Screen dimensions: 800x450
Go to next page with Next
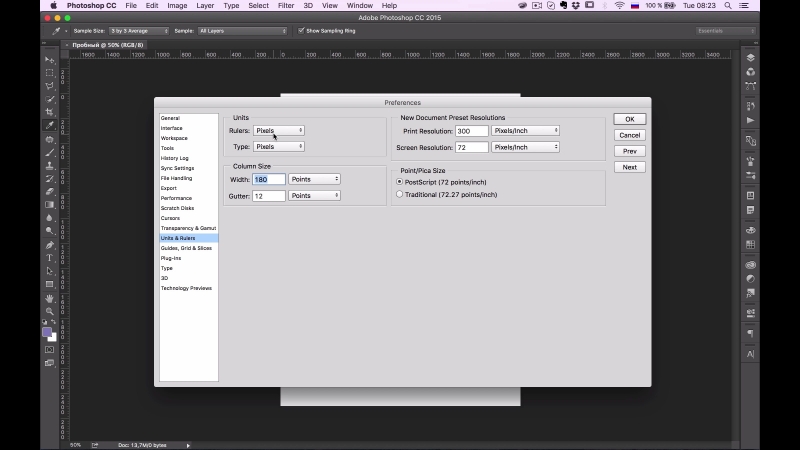[630, 167]
